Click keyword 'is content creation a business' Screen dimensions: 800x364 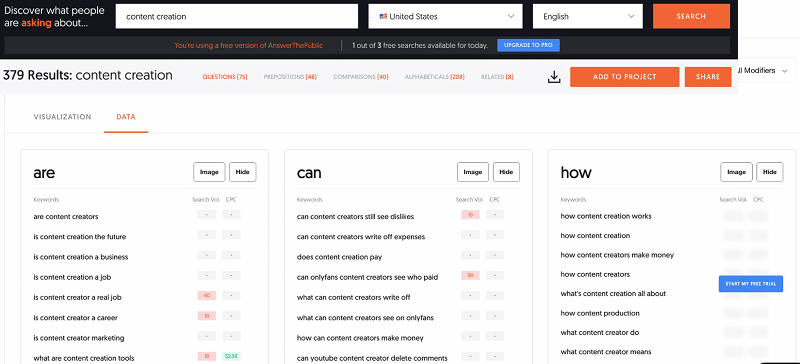81,257
